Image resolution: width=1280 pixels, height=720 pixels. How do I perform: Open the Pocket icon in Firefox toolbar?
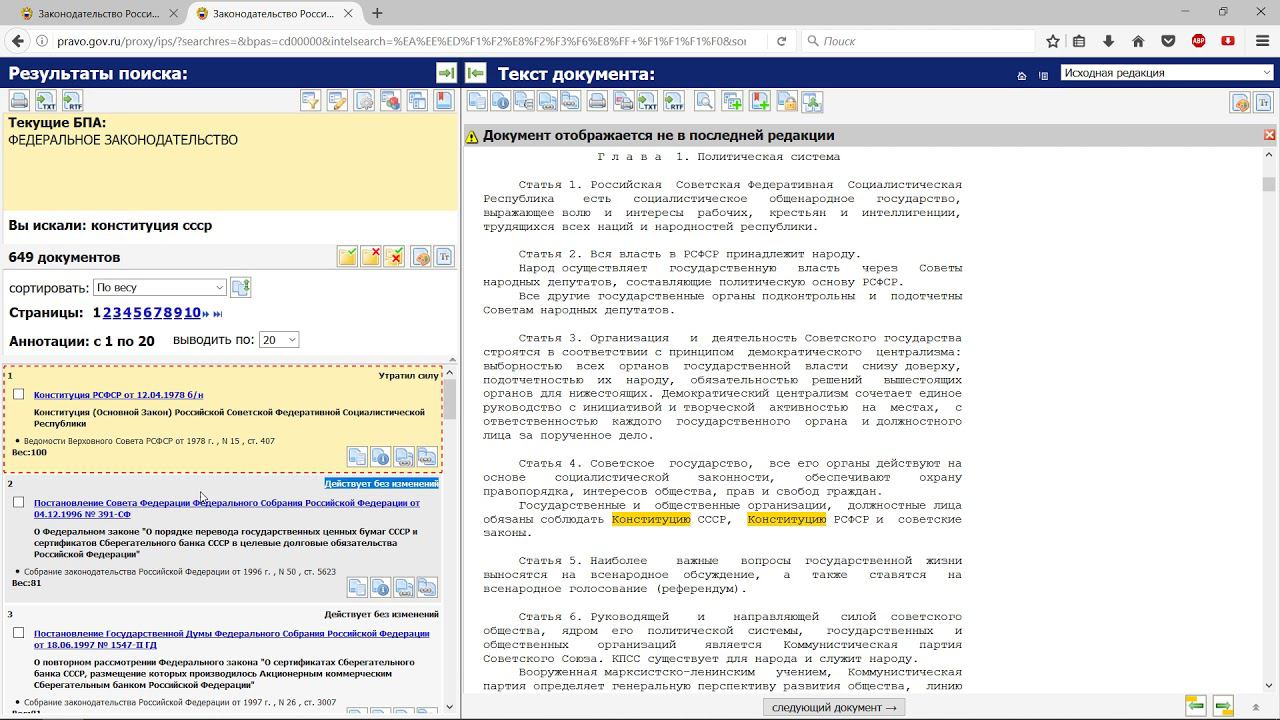coord(1168,41)
